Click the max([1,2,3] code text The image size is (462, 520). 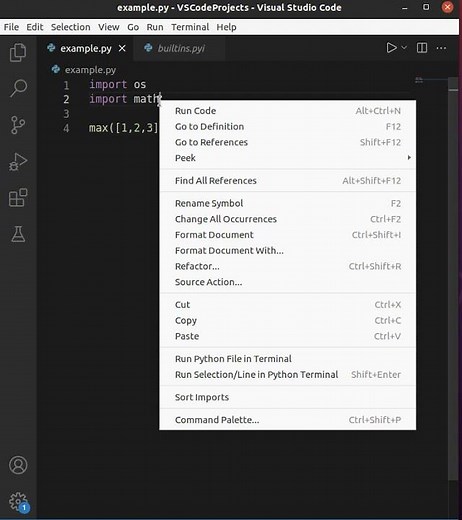[x=123, y=128]
